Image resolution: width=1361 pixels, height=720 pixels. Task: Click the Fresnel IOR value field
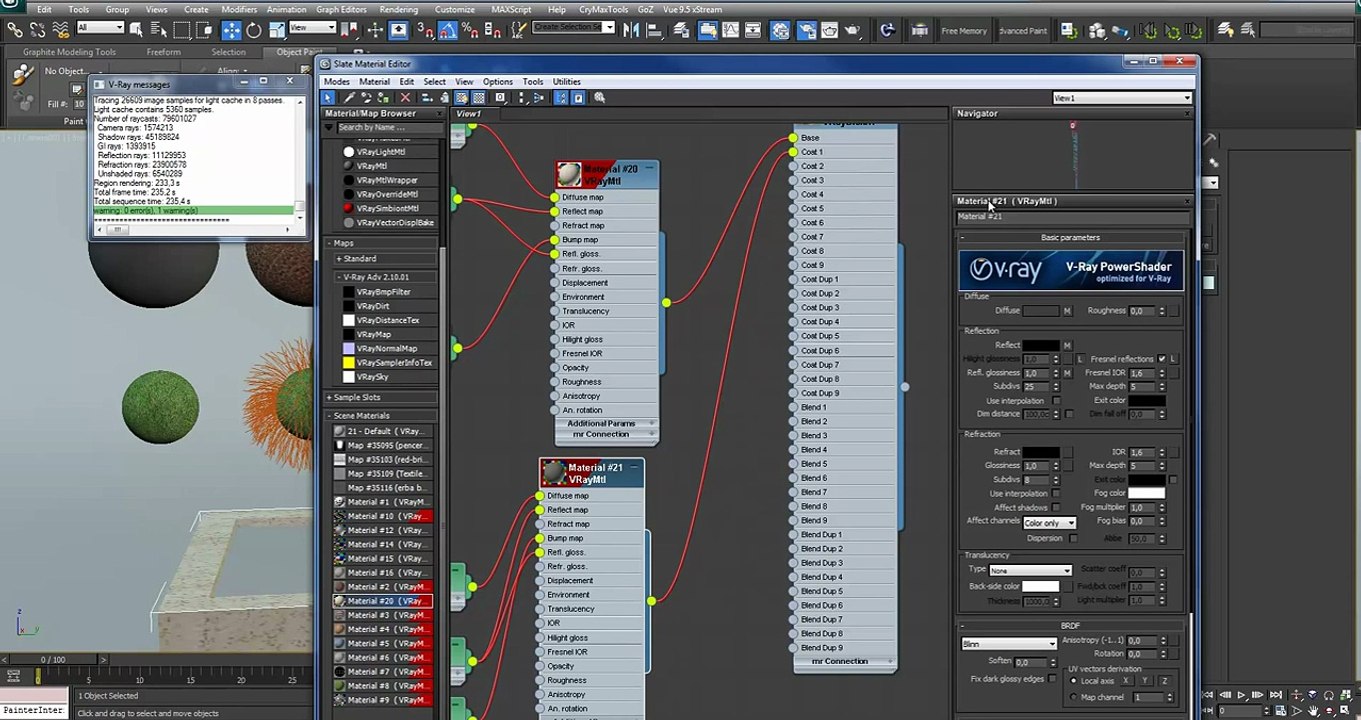1141,373
